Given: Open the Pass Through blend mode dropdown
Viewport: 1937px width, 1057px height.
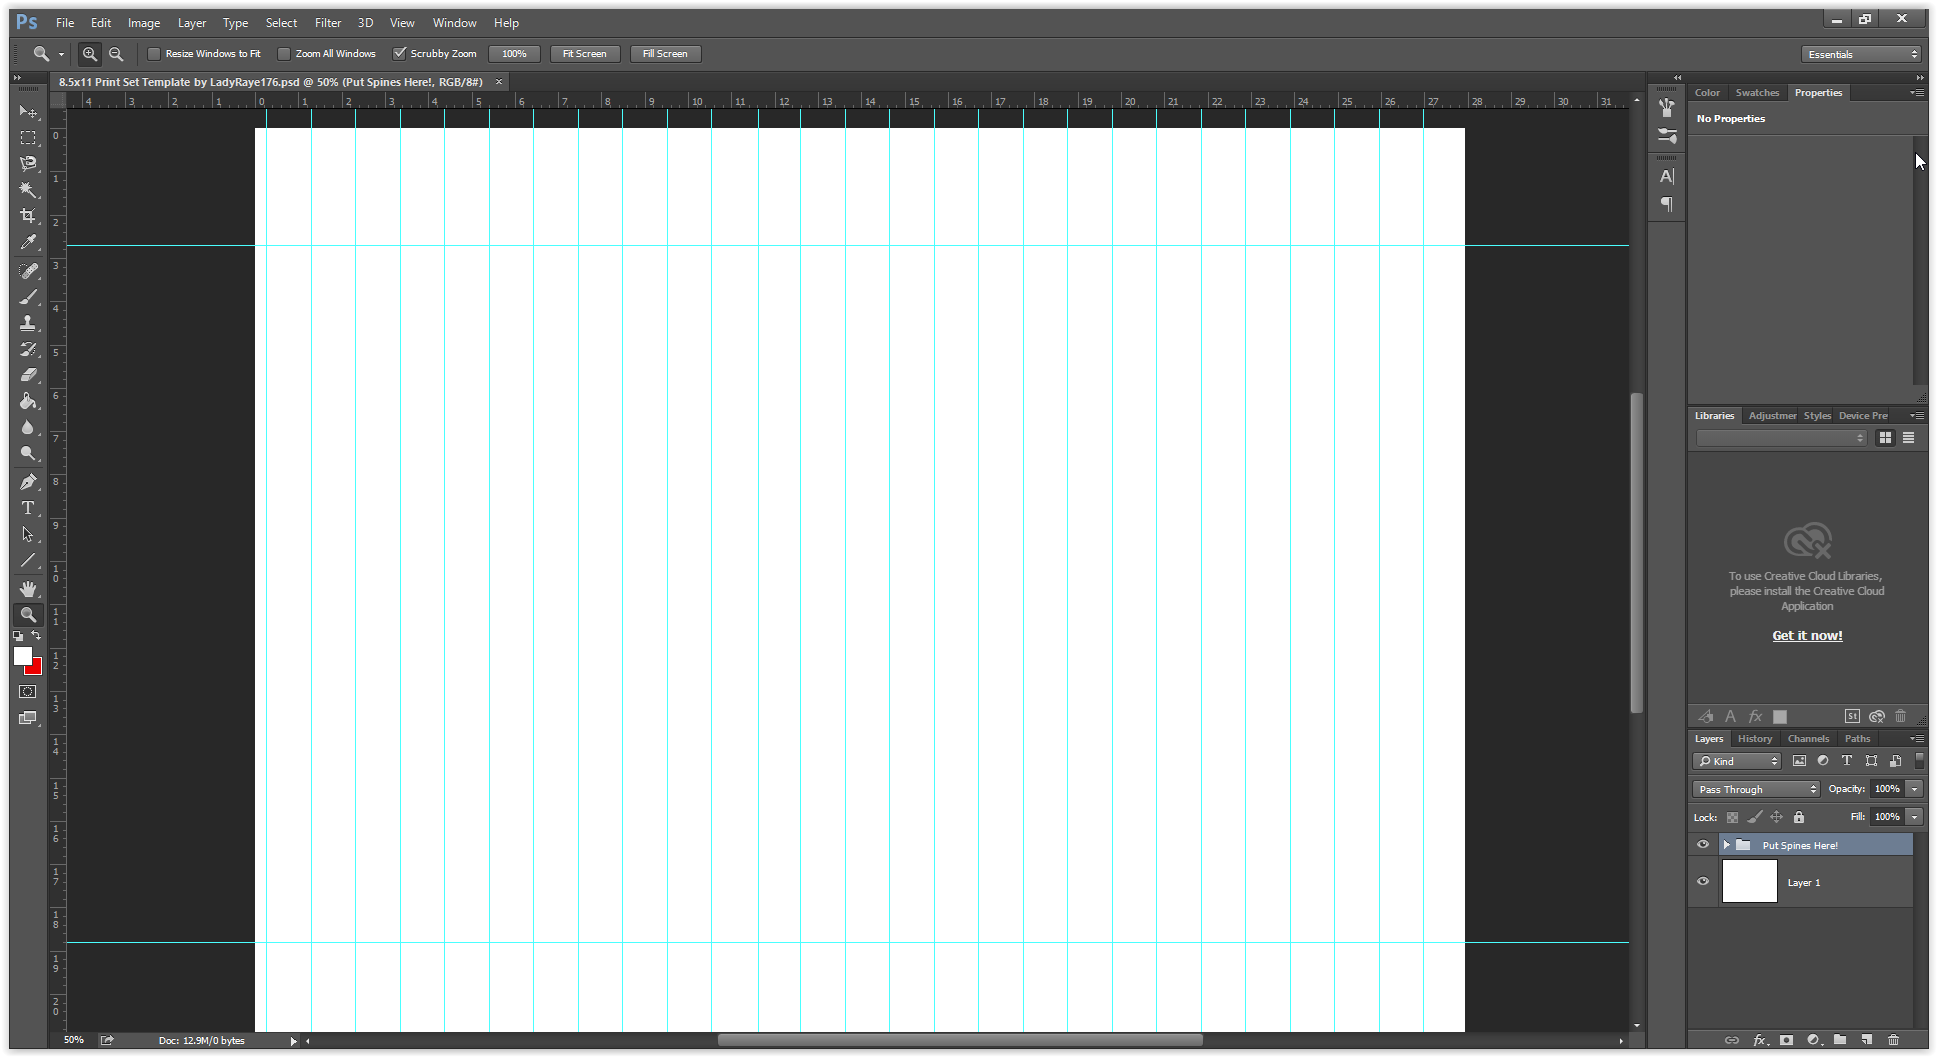Looking at the screenshot, I should (1754, 789).
